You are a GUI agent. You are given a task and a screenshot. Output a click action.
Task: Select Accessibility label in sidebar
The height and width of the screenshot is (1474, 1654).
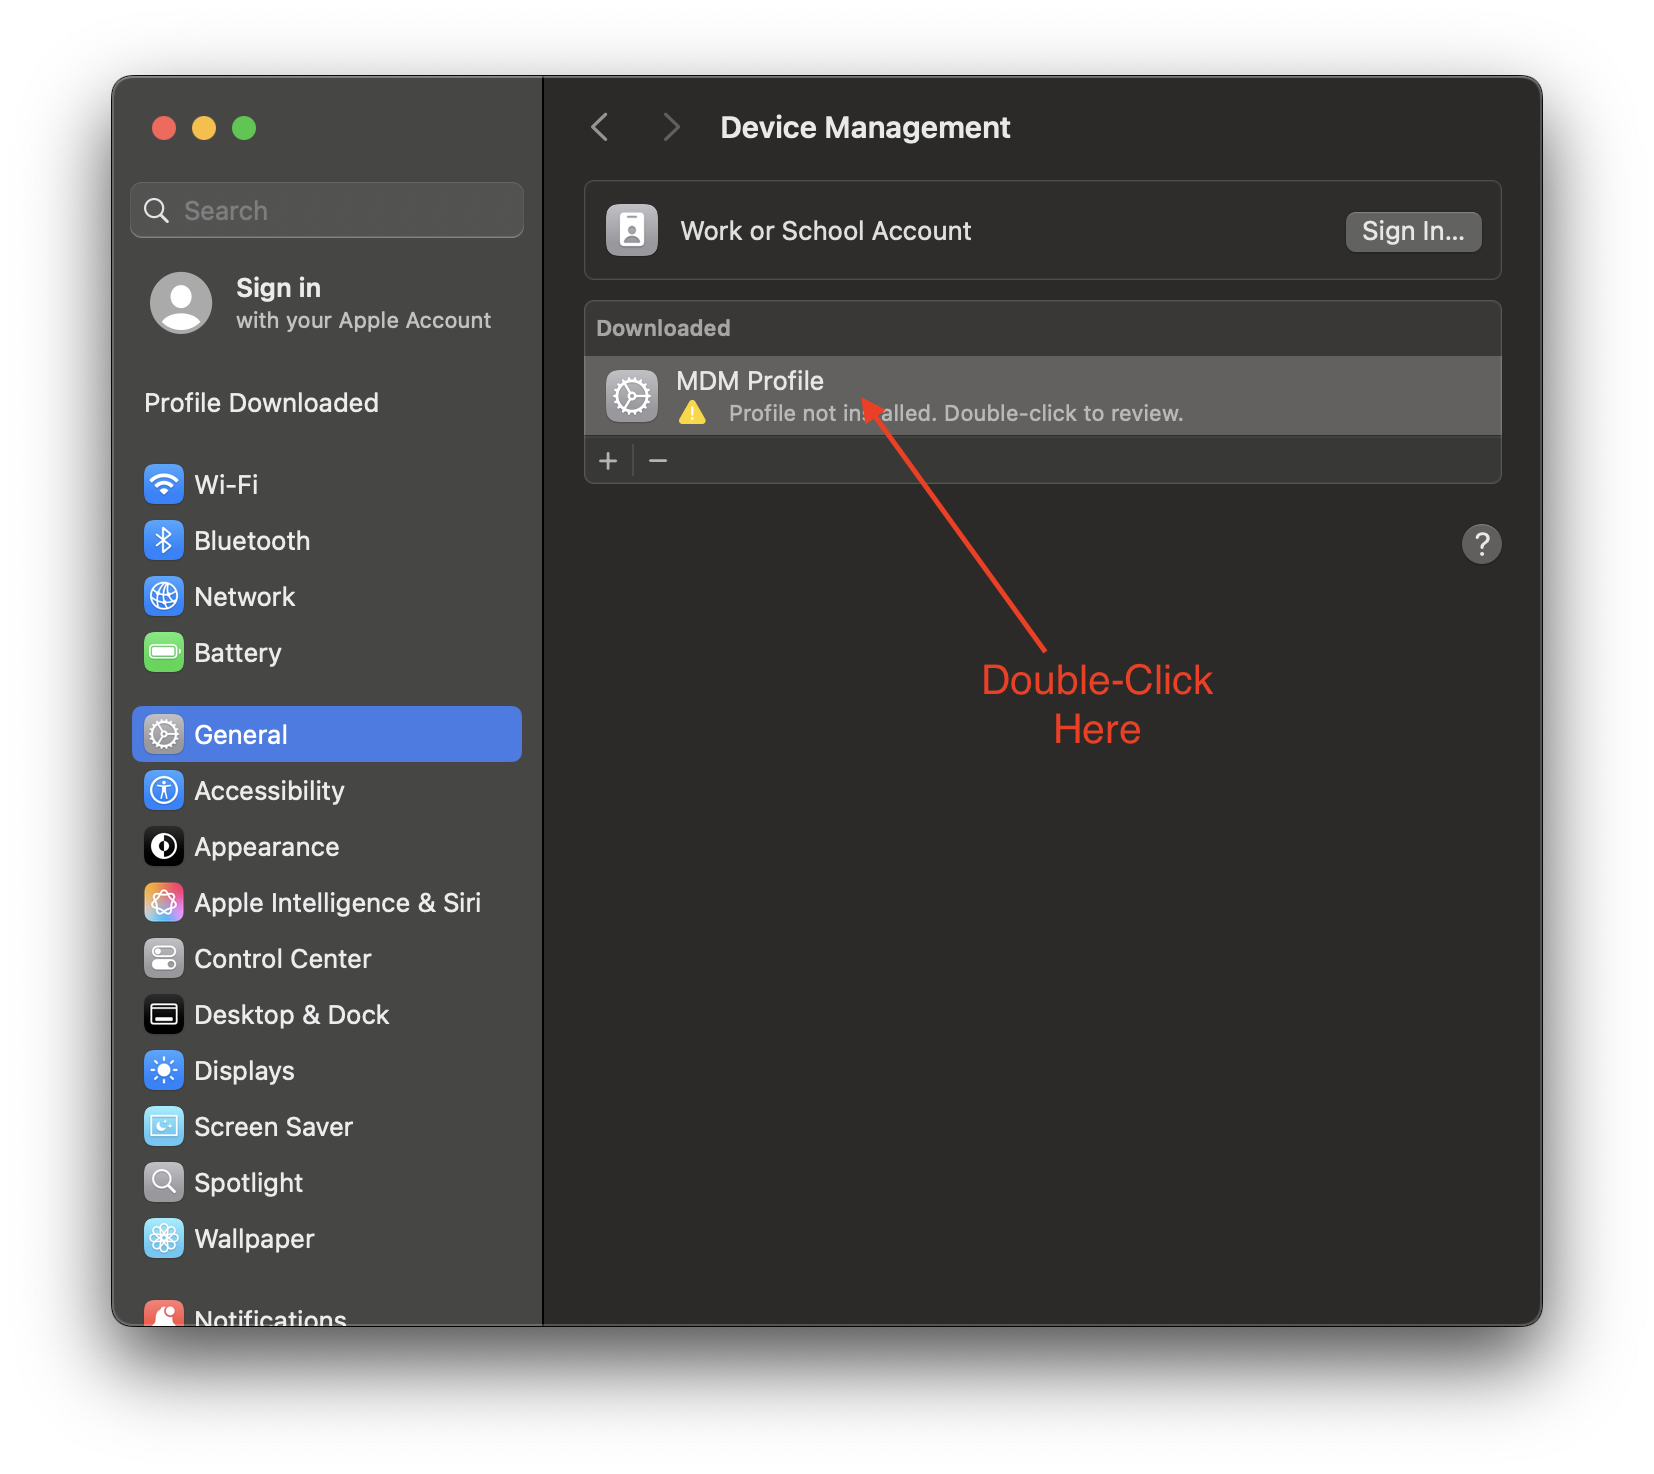269,791
